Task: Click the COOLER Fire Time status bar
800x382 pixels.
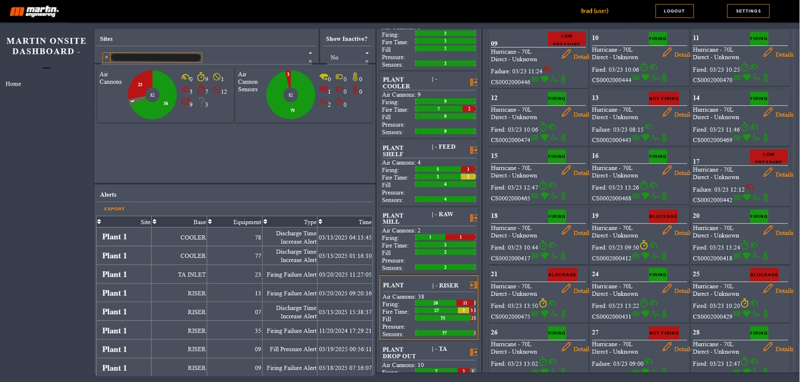Action: point(445,109)
